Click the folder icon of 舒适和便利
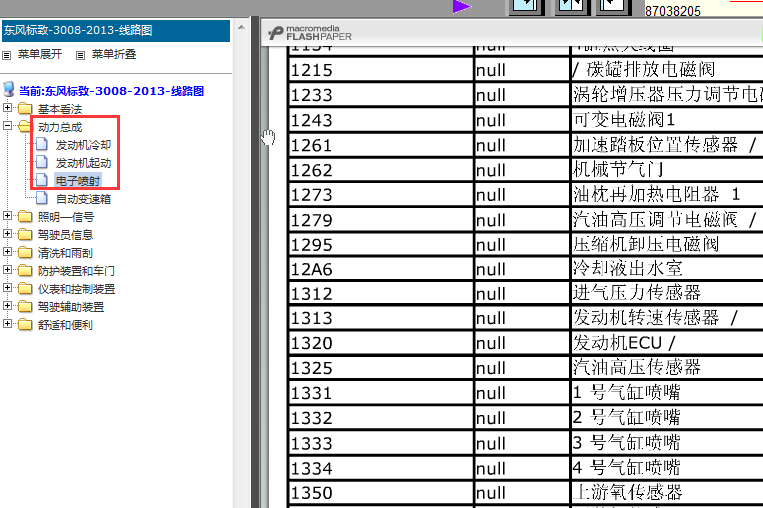Viewport: 763px width, 508px height. click(25, 325)
